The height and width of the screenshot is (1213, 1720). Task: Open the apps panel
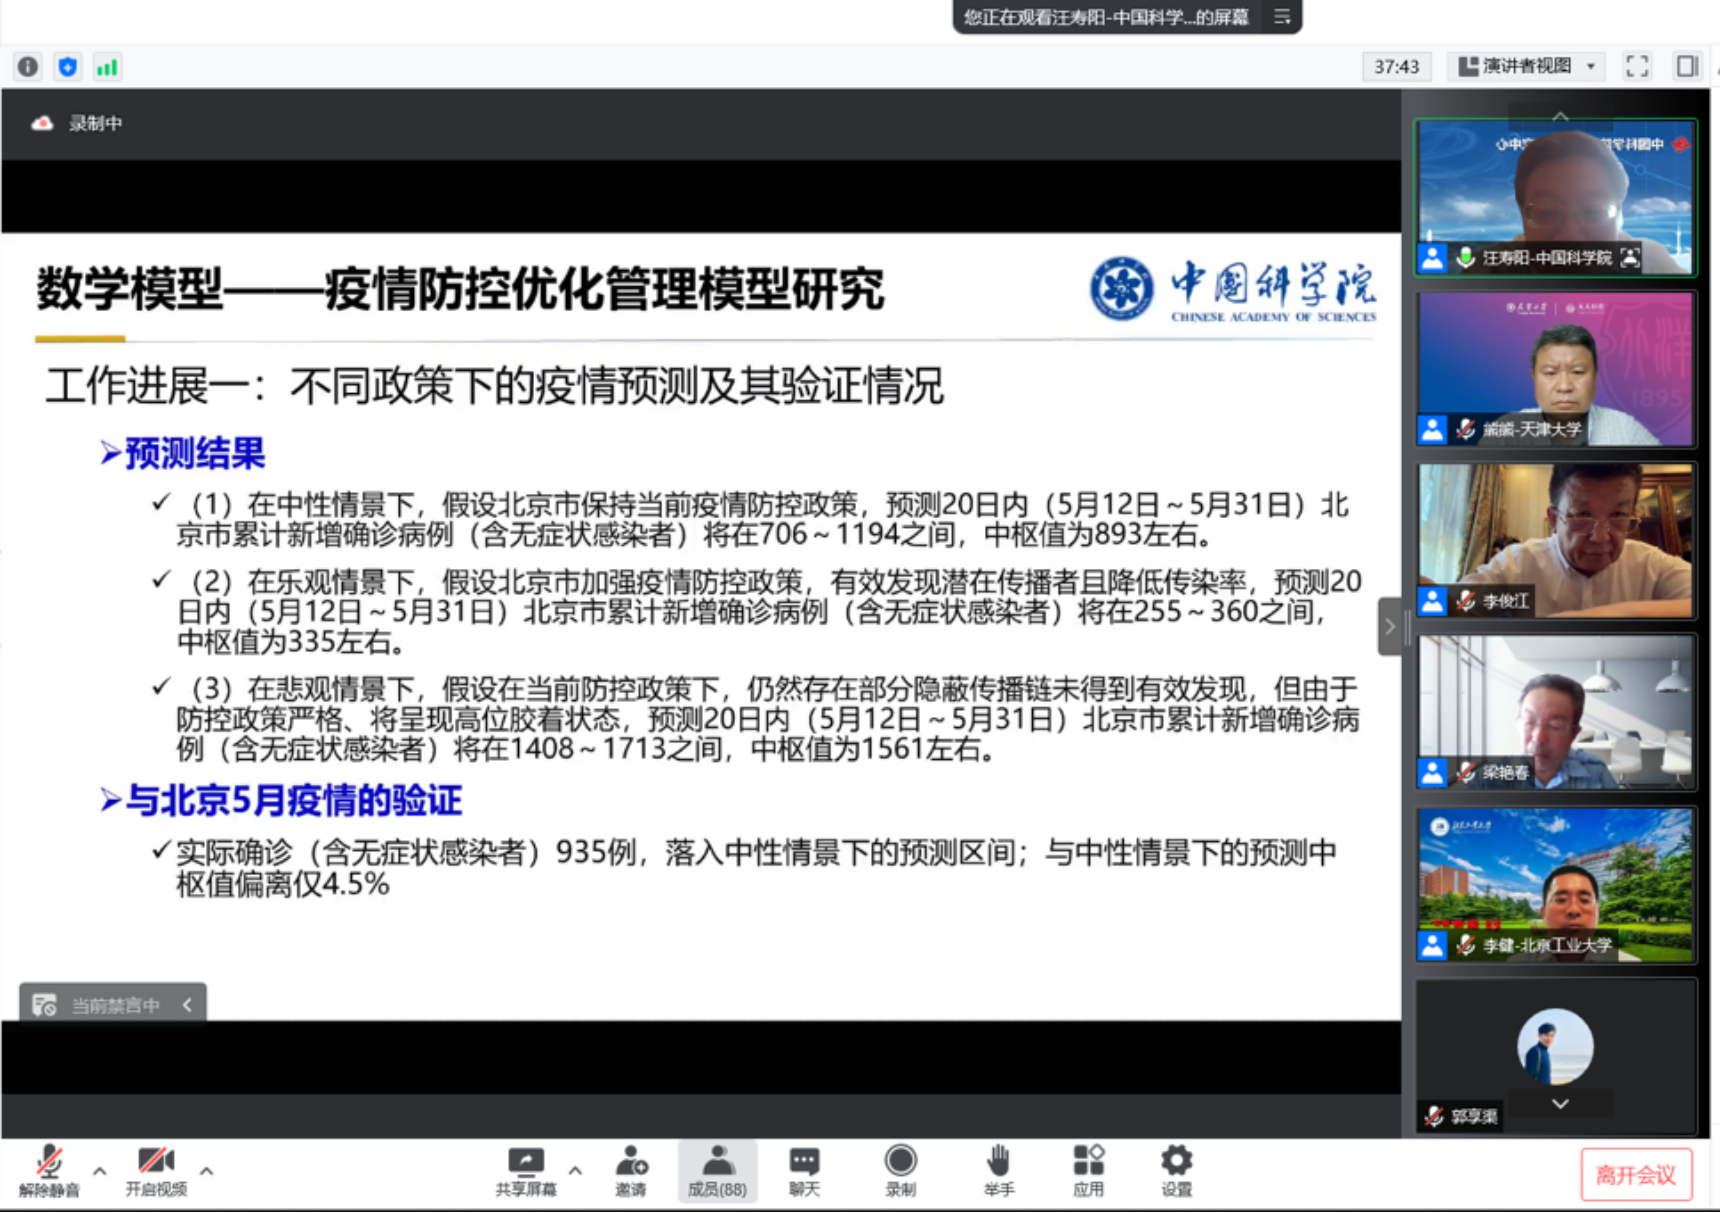click(x=1088, y=1170)
